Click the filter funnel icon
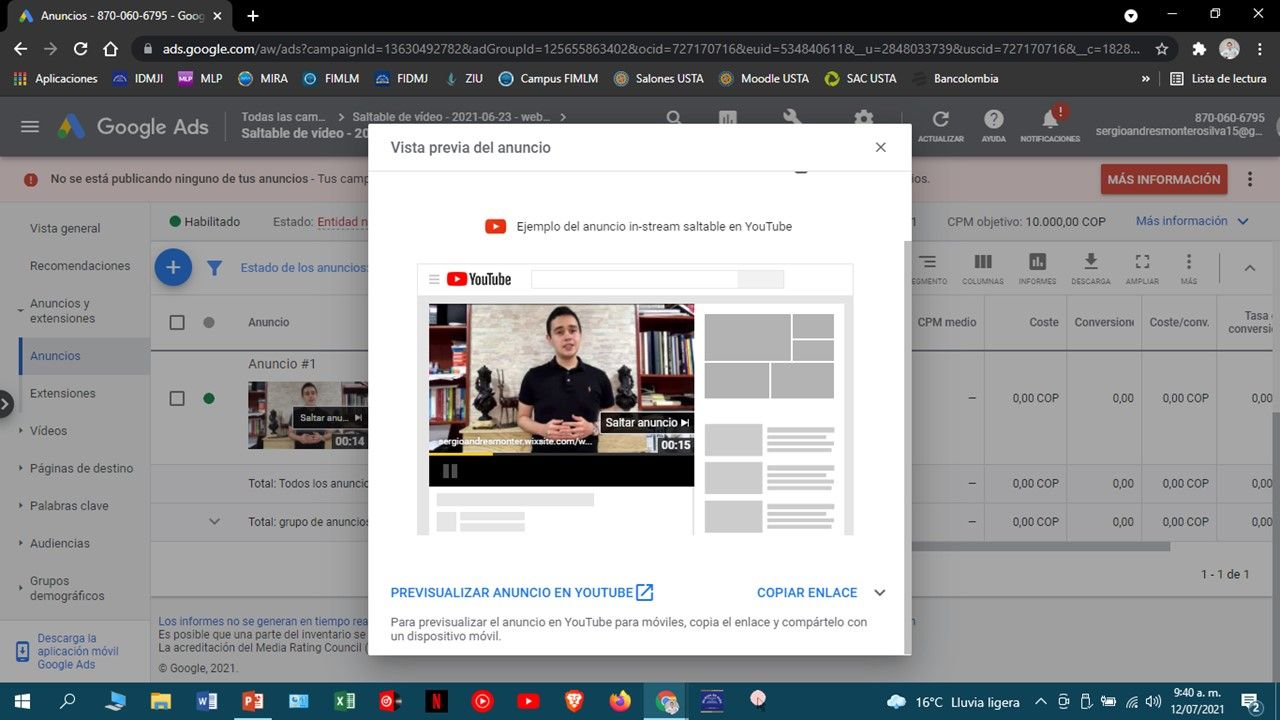This screenshot has width=1280, height=720. pos(214,267)
